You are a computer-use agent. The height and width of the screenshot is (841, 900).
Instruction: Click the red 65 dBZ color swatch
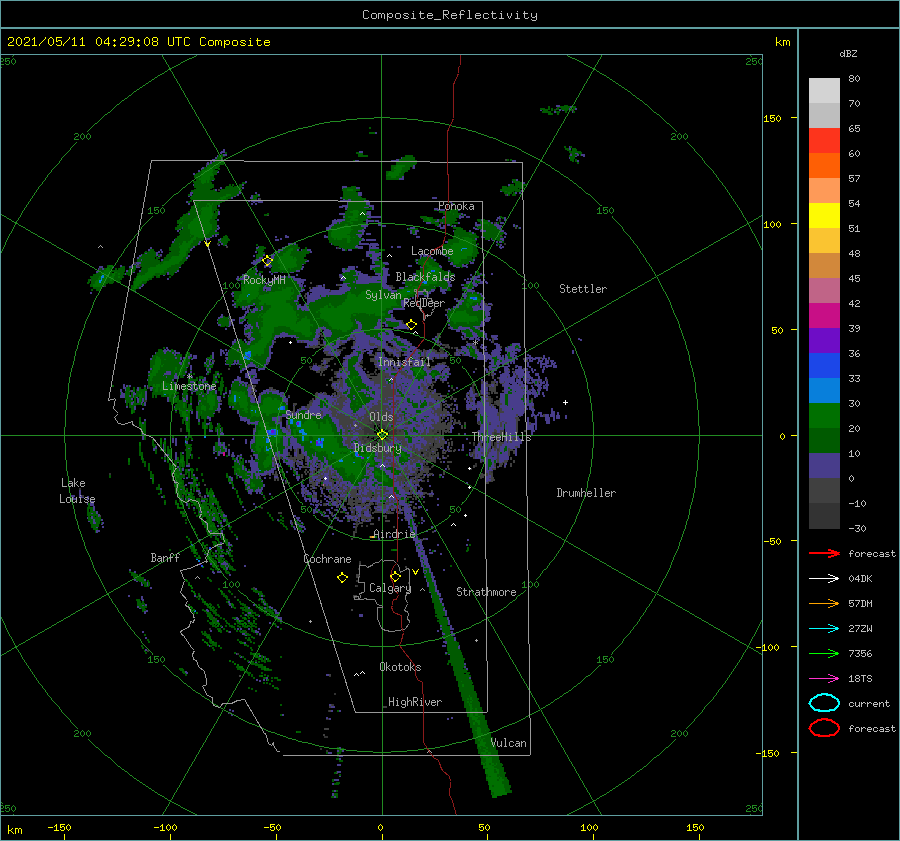[824, 141]
